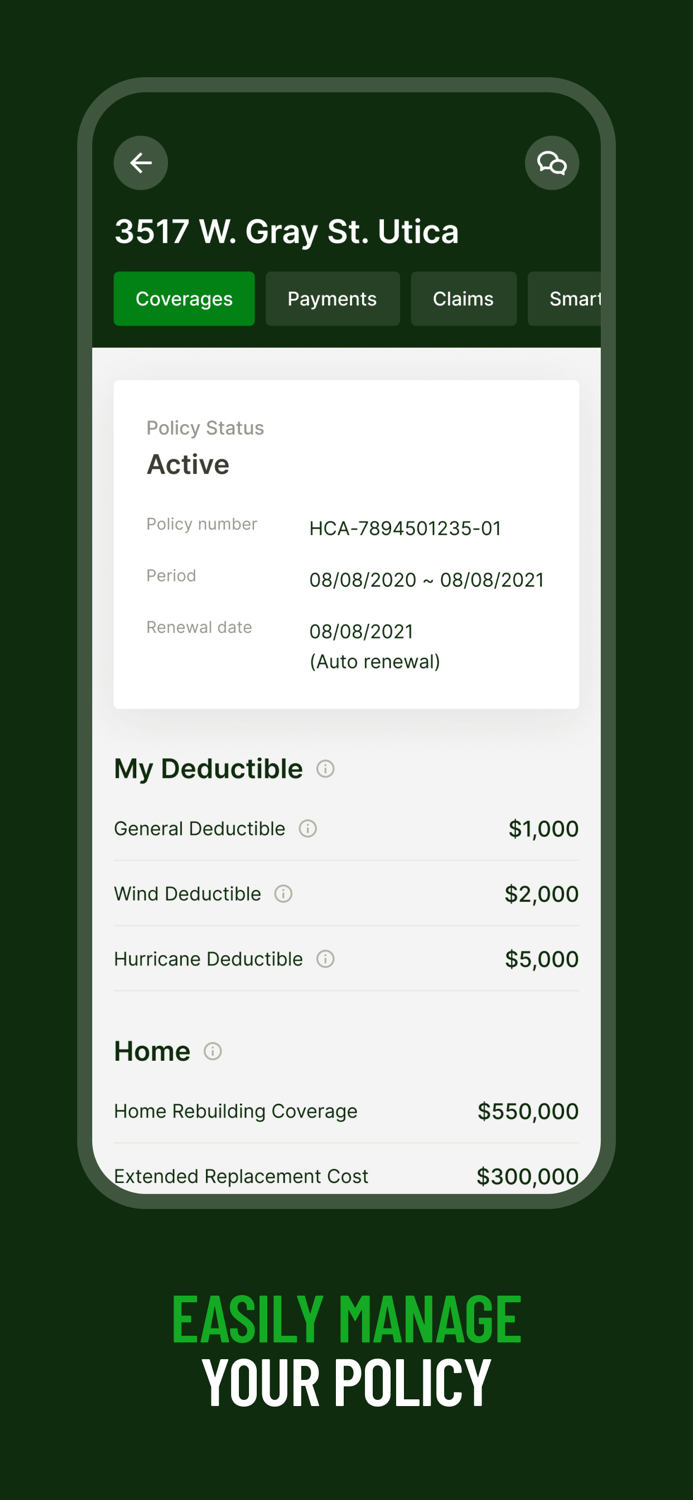
Task: Open the Extended Replacement Cost row
Action: point(346,1177)
